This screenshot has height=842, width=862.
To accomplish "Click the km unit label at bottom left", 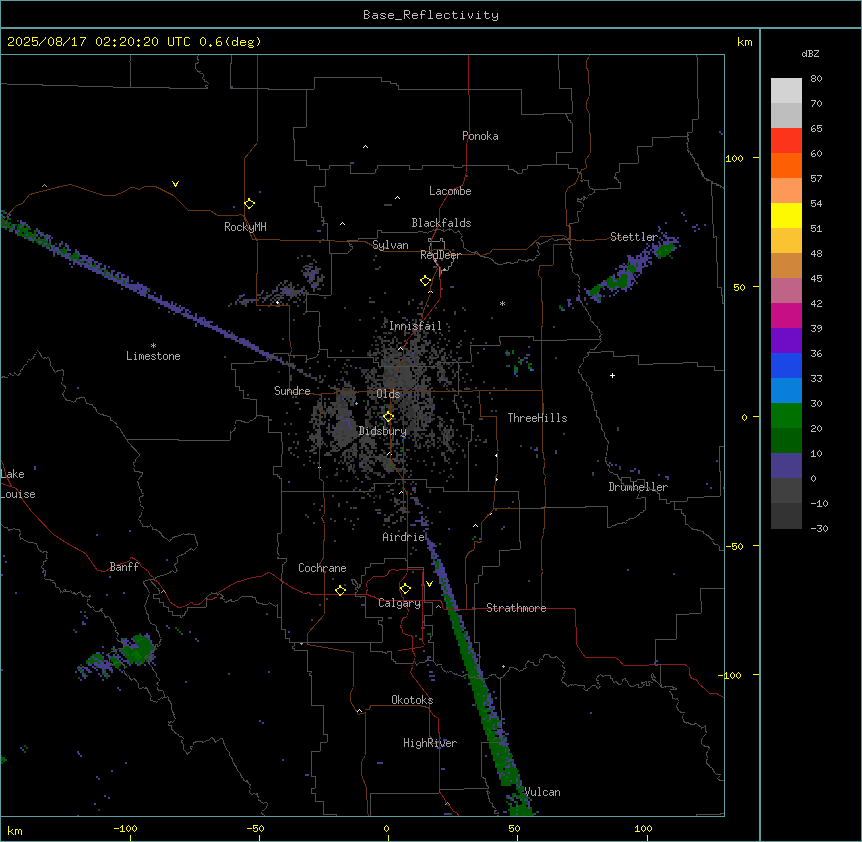I will (x=15, y=830).
